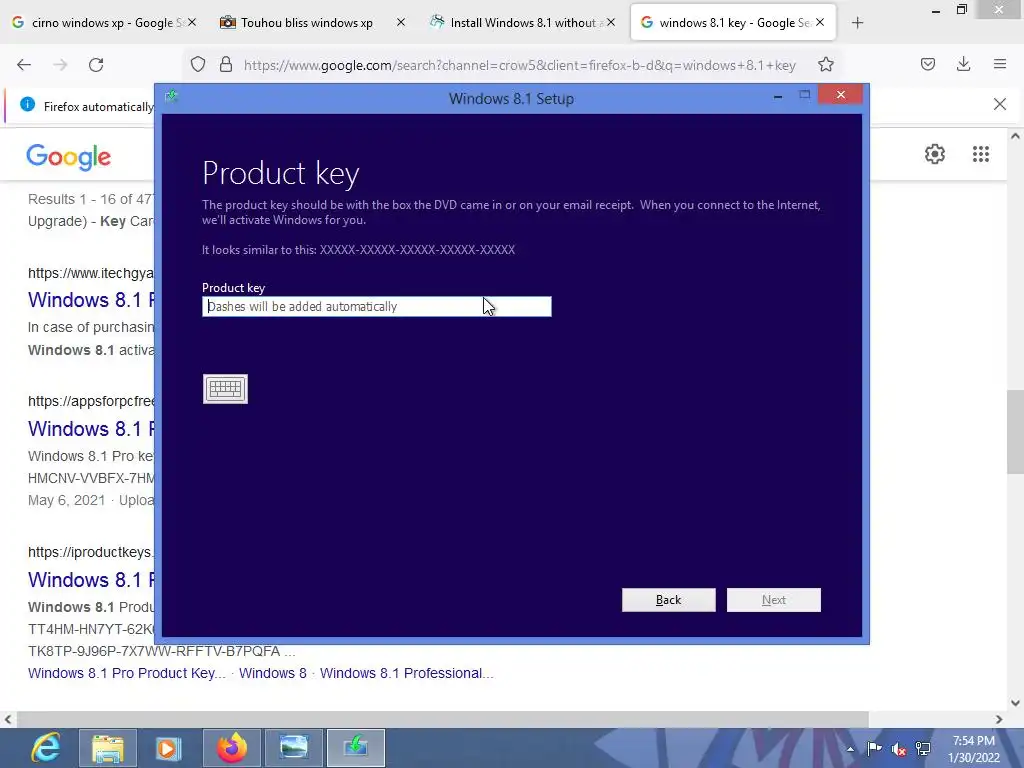Click the muted volume tray icon
The width and height of the screenshot is (1024, 768).
pos(899,749)
